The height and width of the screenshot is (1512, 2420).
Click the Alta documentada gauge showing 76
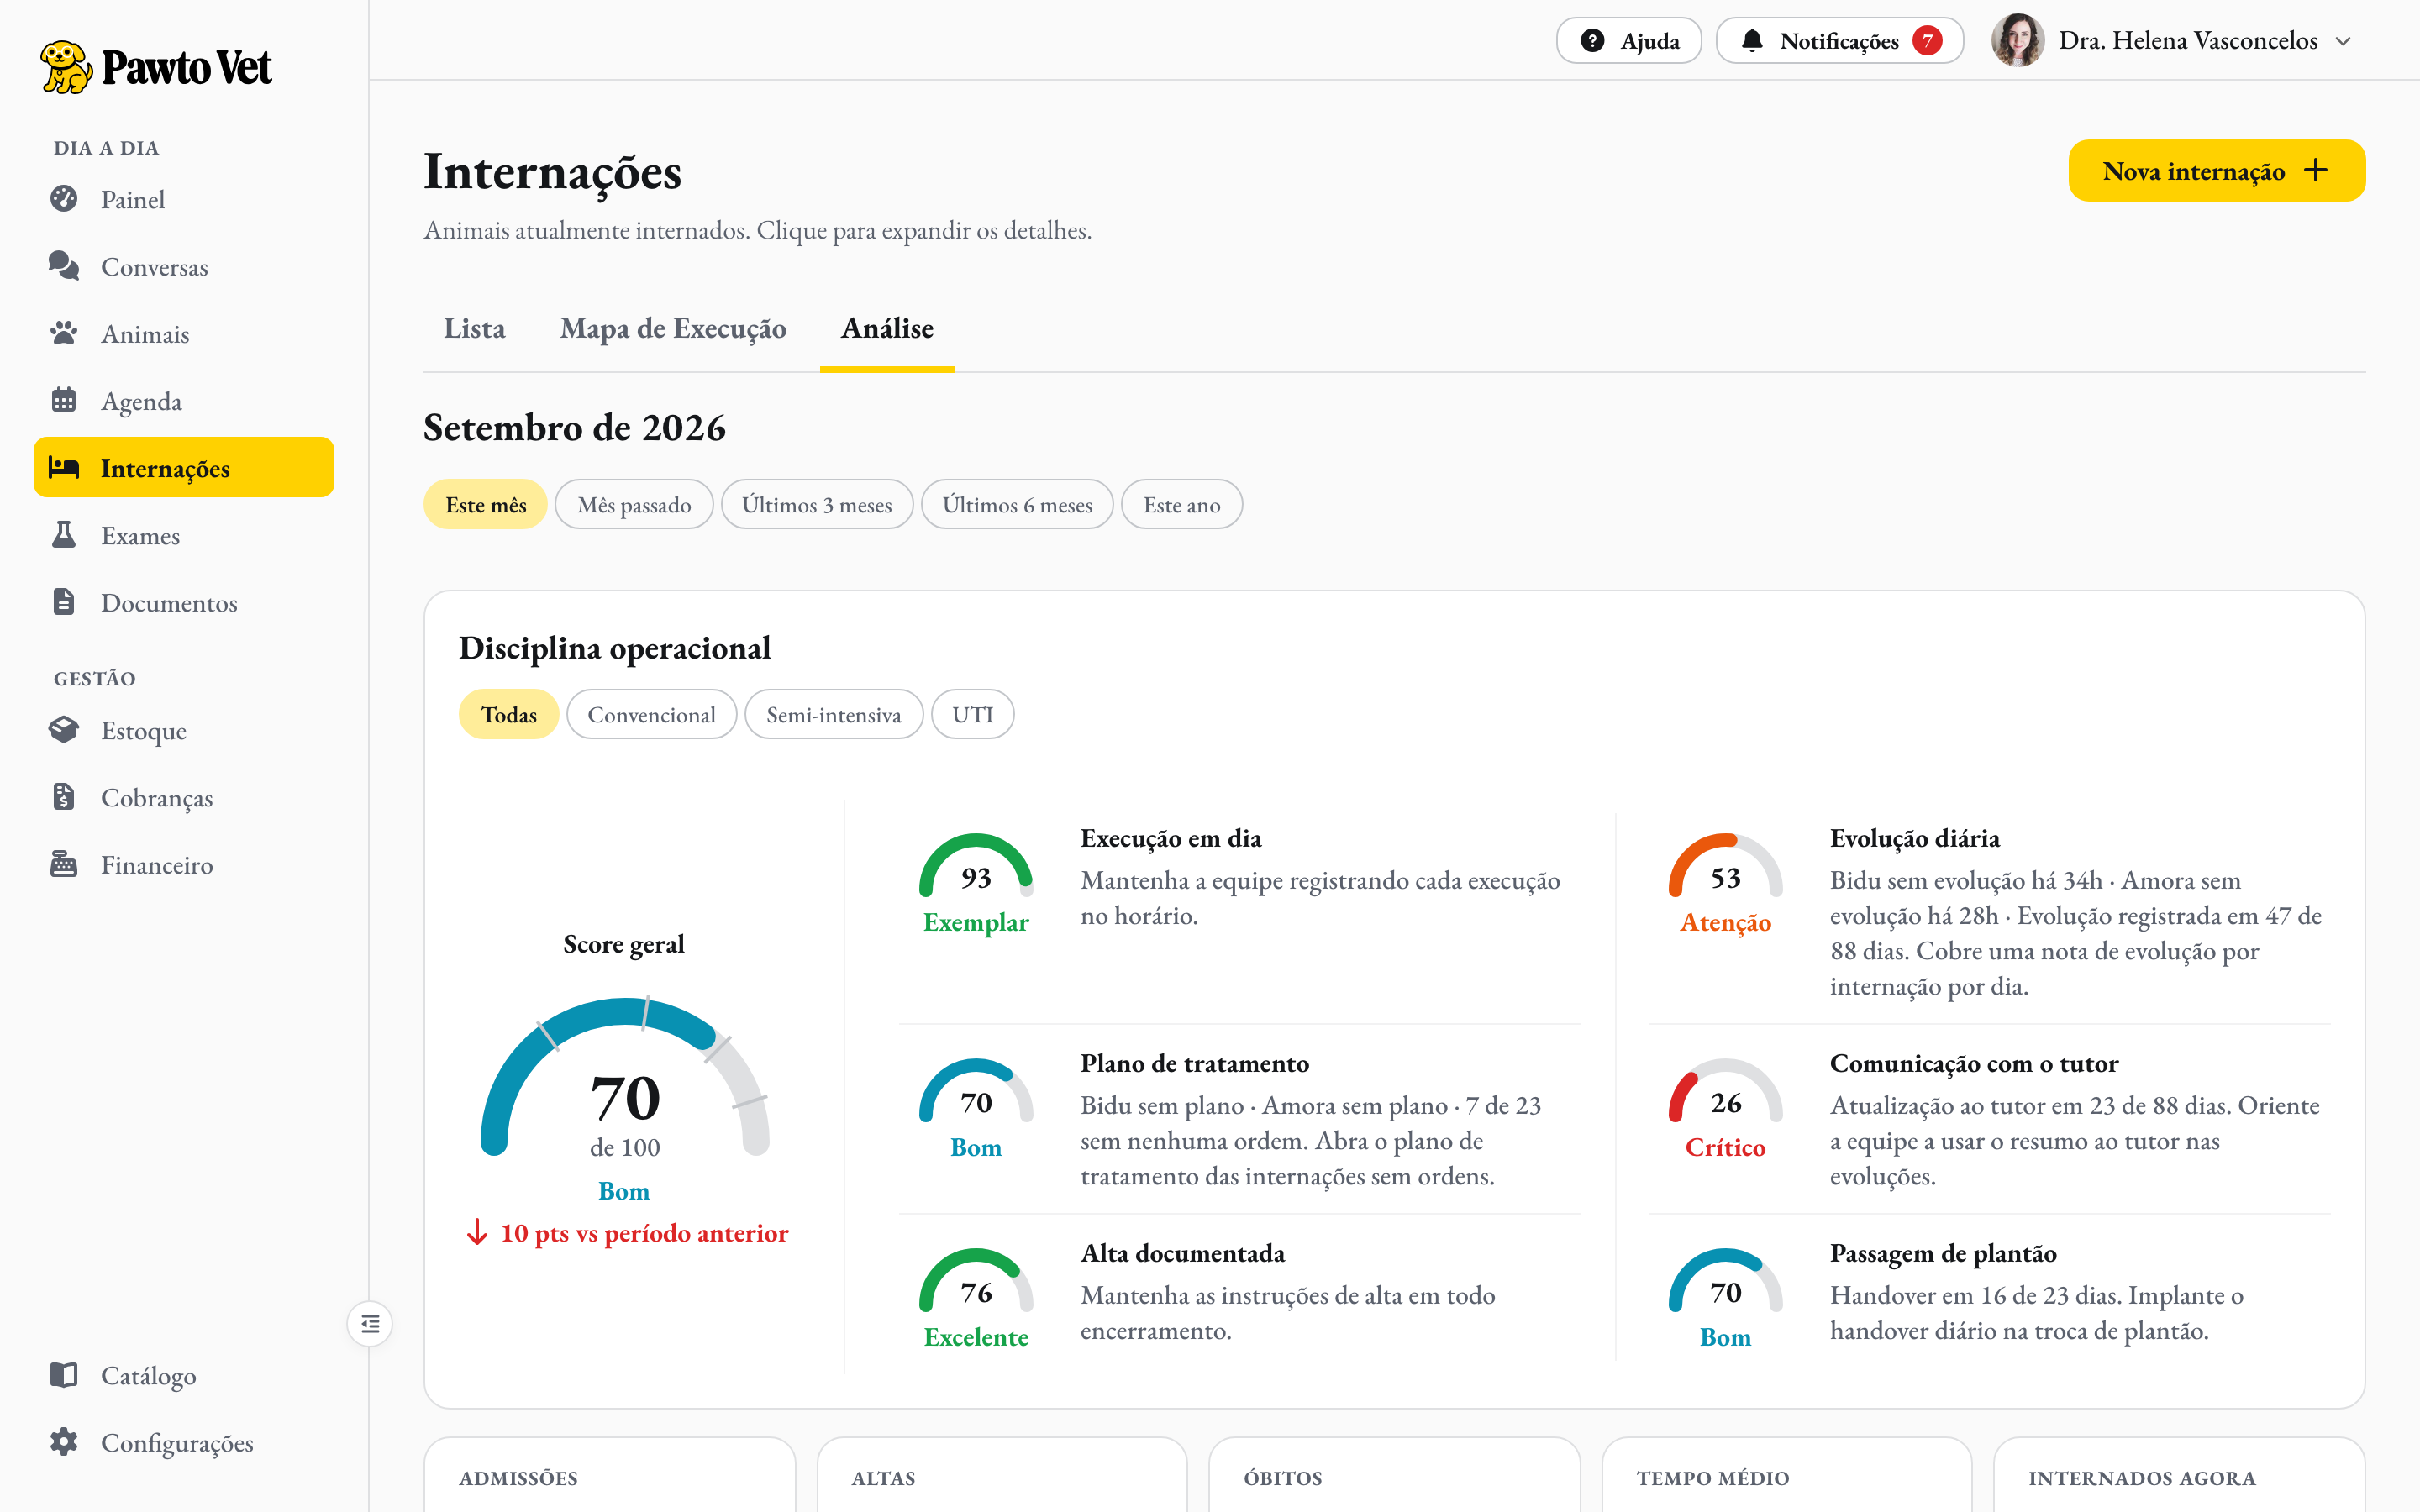(976, 1282)
